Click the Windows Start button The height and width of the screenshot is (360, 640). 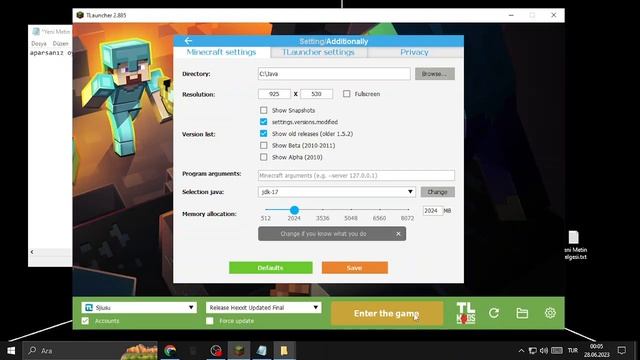pos(11,351)
